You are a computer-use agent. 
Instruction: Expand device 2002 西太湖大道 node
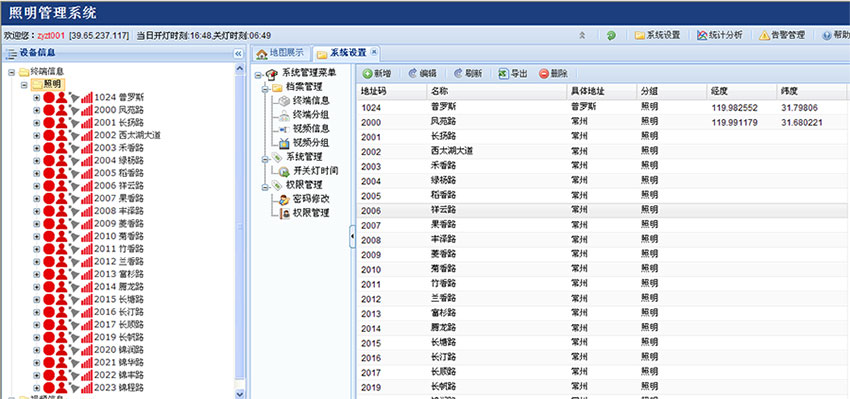coord(36,136)
